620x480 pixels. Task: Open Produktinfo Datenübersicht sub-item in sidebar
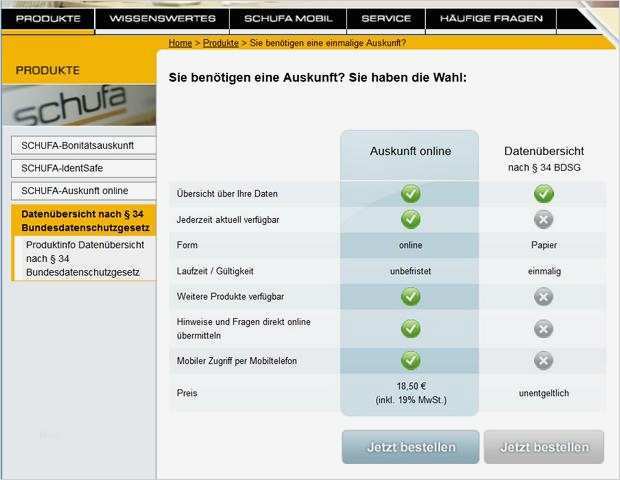point(85,259)
